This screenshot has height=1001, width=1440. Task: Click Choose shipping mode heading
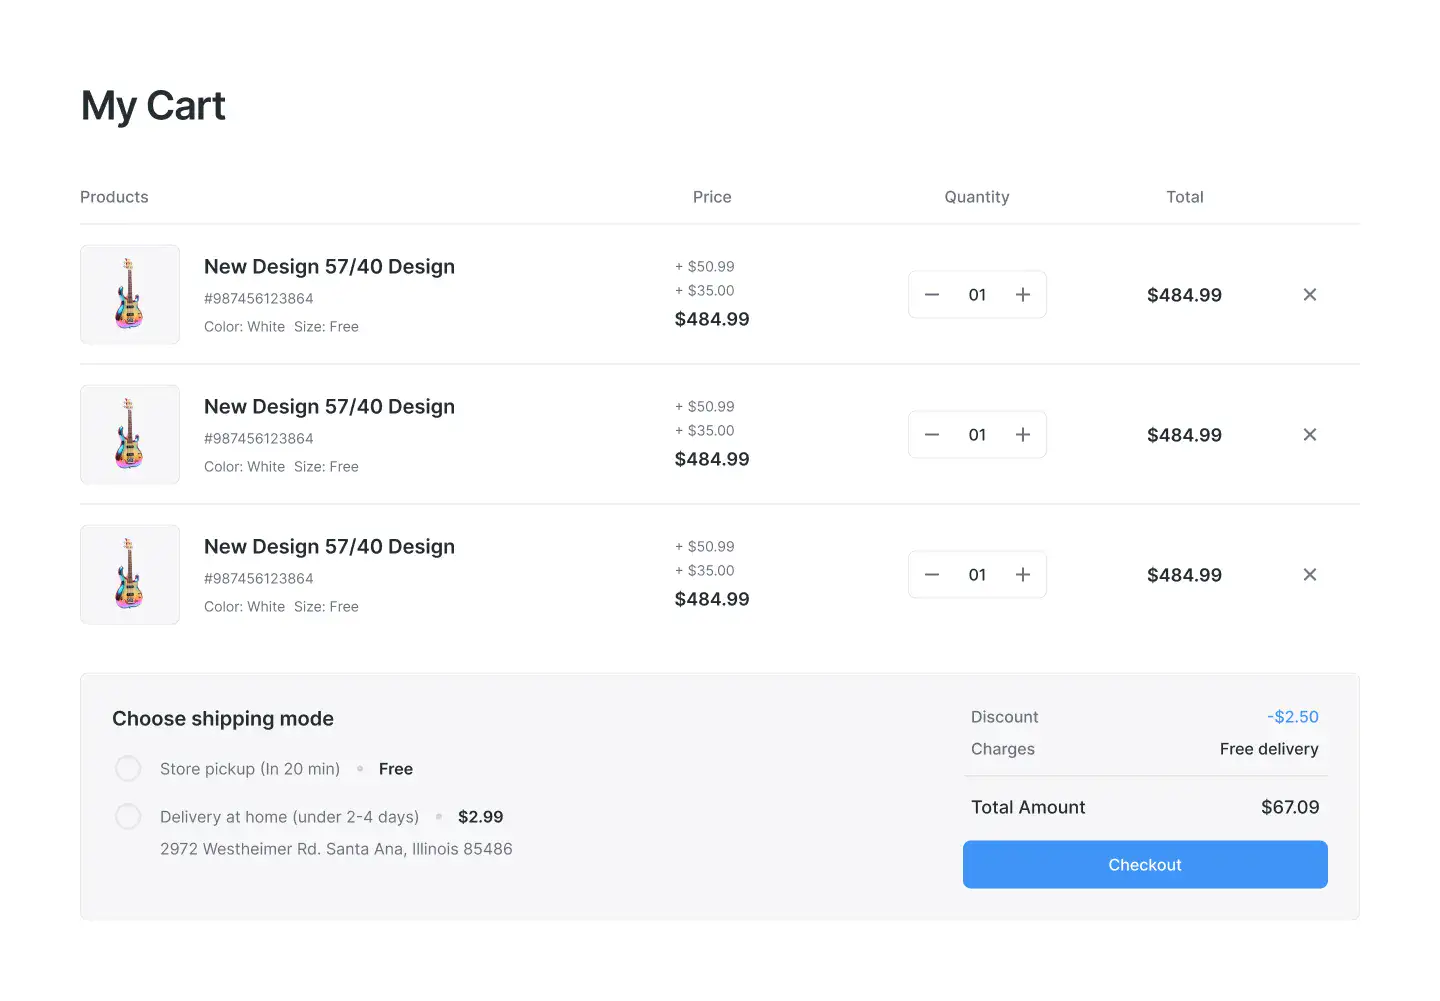(223, 719)
